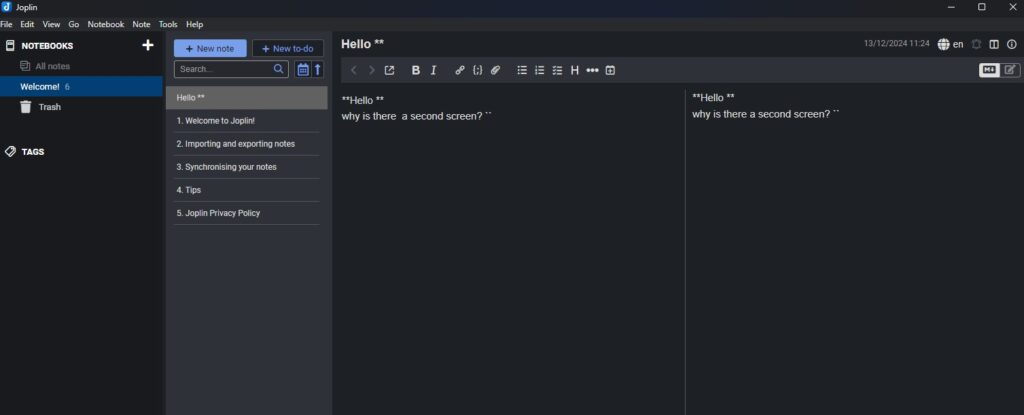Image resolution: width=1024 pixels, height=415 pixels.
Task: Open the spell checker language 'en' selector
Action: (951, 44)
